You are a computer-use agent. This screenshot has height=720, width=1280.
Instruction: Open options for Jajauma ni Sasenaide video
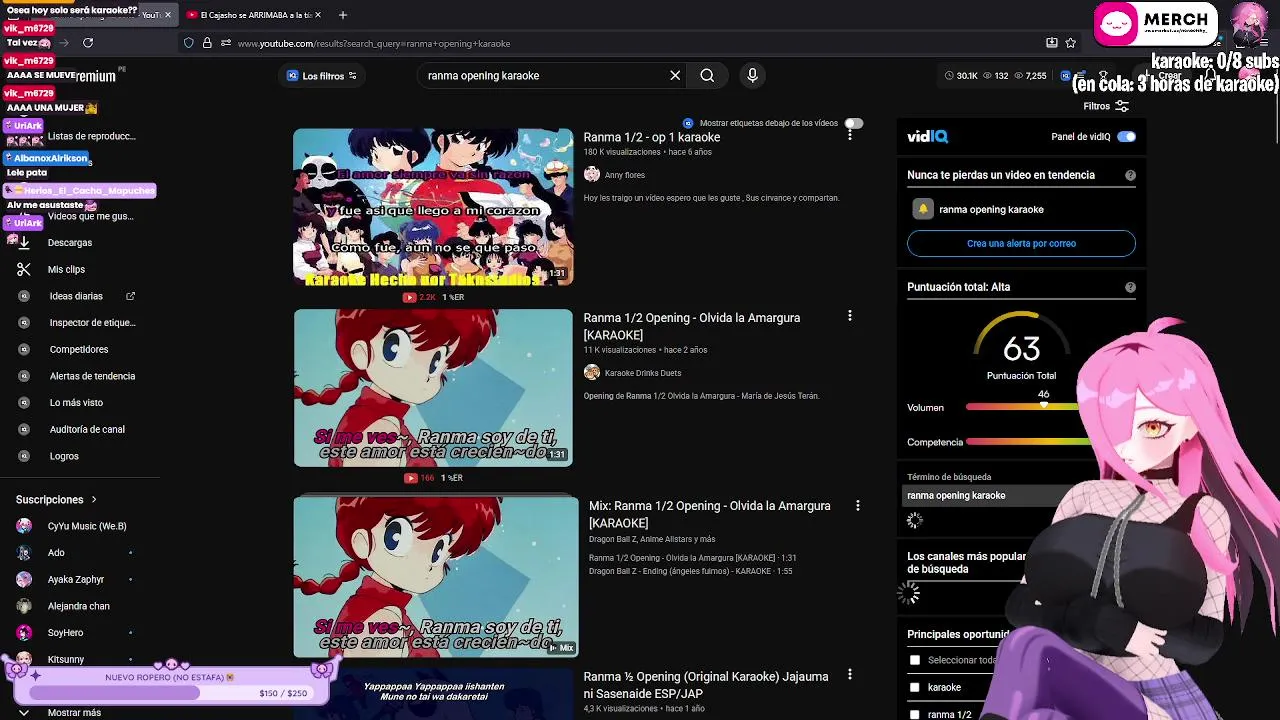[x=850, y=675]
